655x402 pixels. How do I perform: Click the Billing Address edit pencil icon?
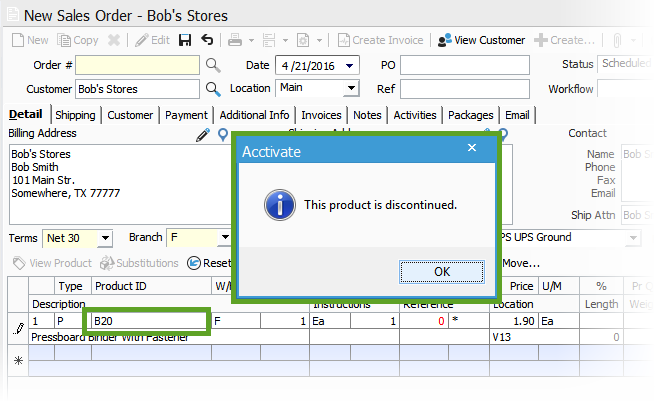point(203,134)
